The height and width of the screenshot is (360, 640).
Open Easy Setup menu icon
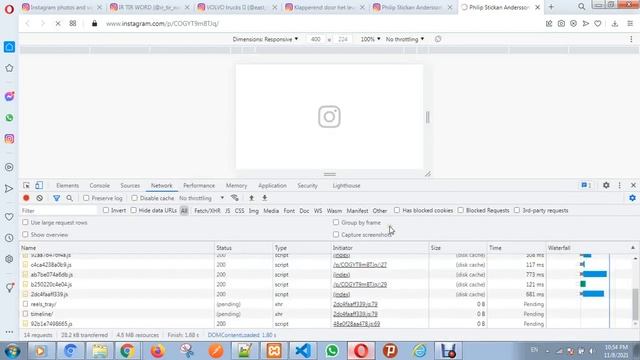pos(630,24)
